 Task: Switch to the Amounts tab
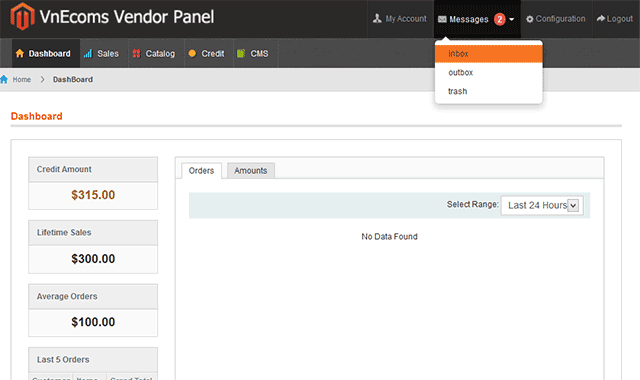coord(251,171)
